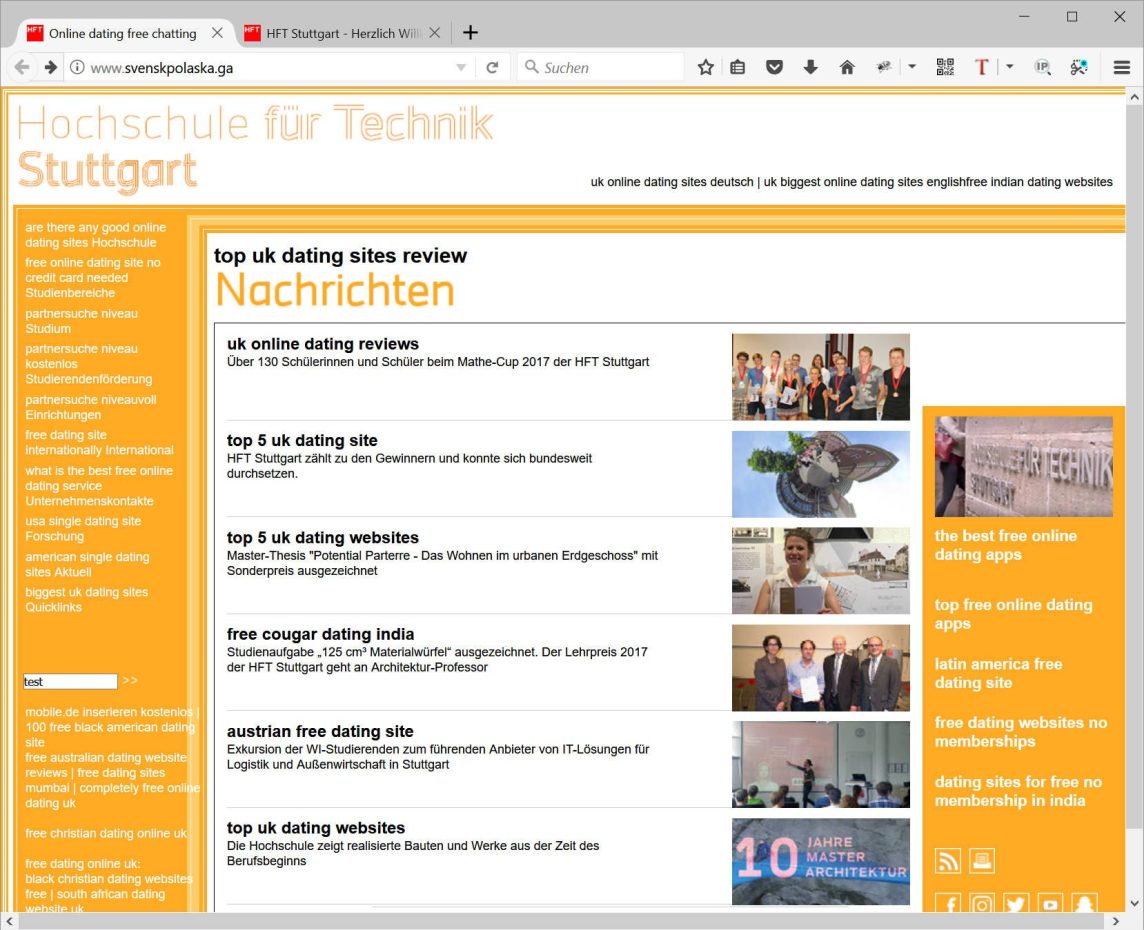Select the Online dating free chatting tab

124,33
